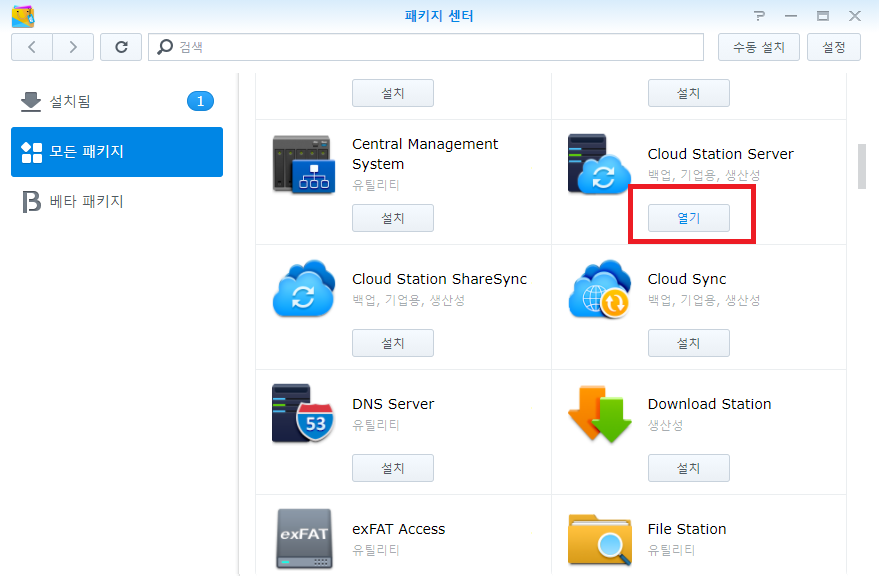Select 베타 패키지 in the sidebar

coord(117,201)
